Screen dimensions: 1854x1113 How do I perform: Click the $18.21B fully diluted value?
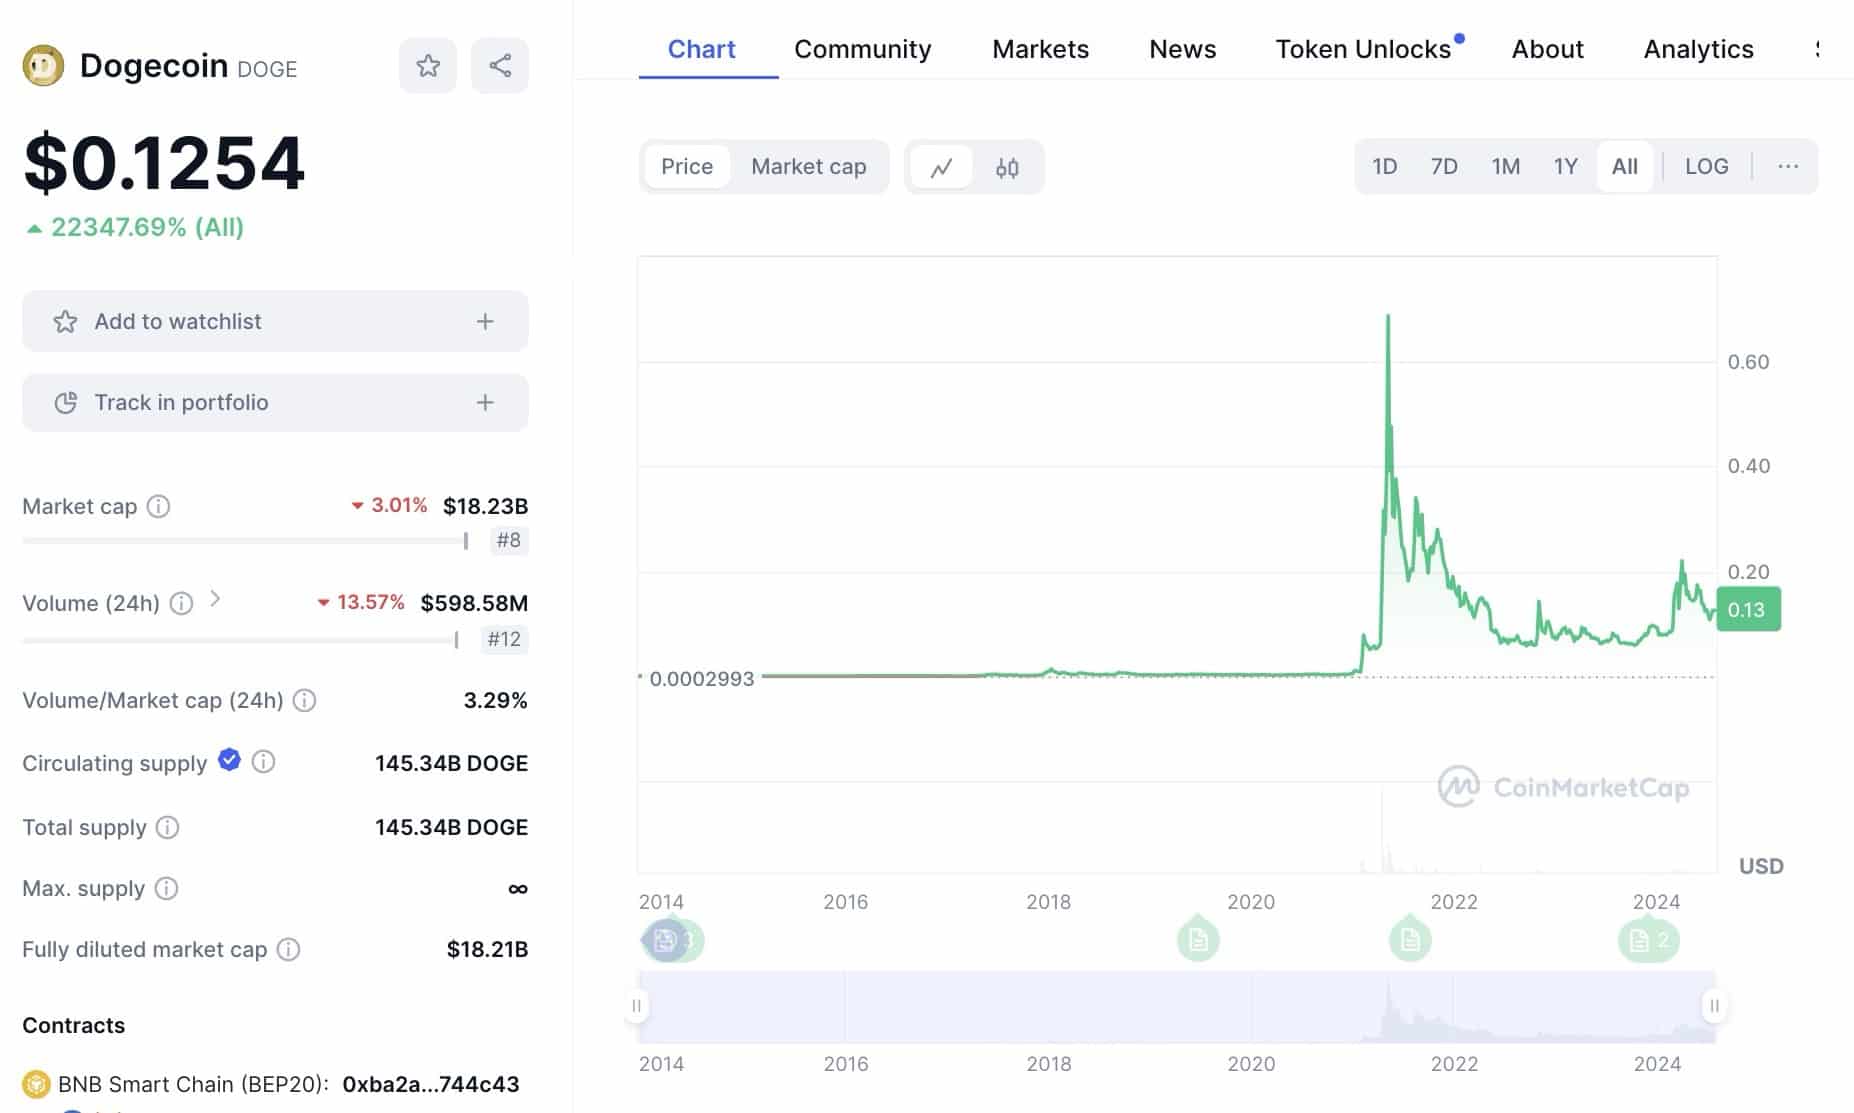[487, 949]
